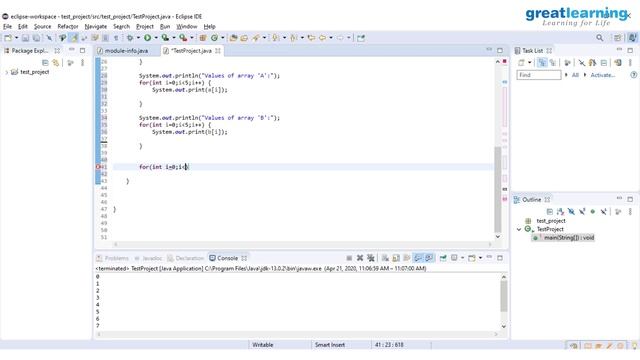The width and height of the screenshot is (640, 360).
Task: Click the Run External Tools icon
Action: point(183,38)
